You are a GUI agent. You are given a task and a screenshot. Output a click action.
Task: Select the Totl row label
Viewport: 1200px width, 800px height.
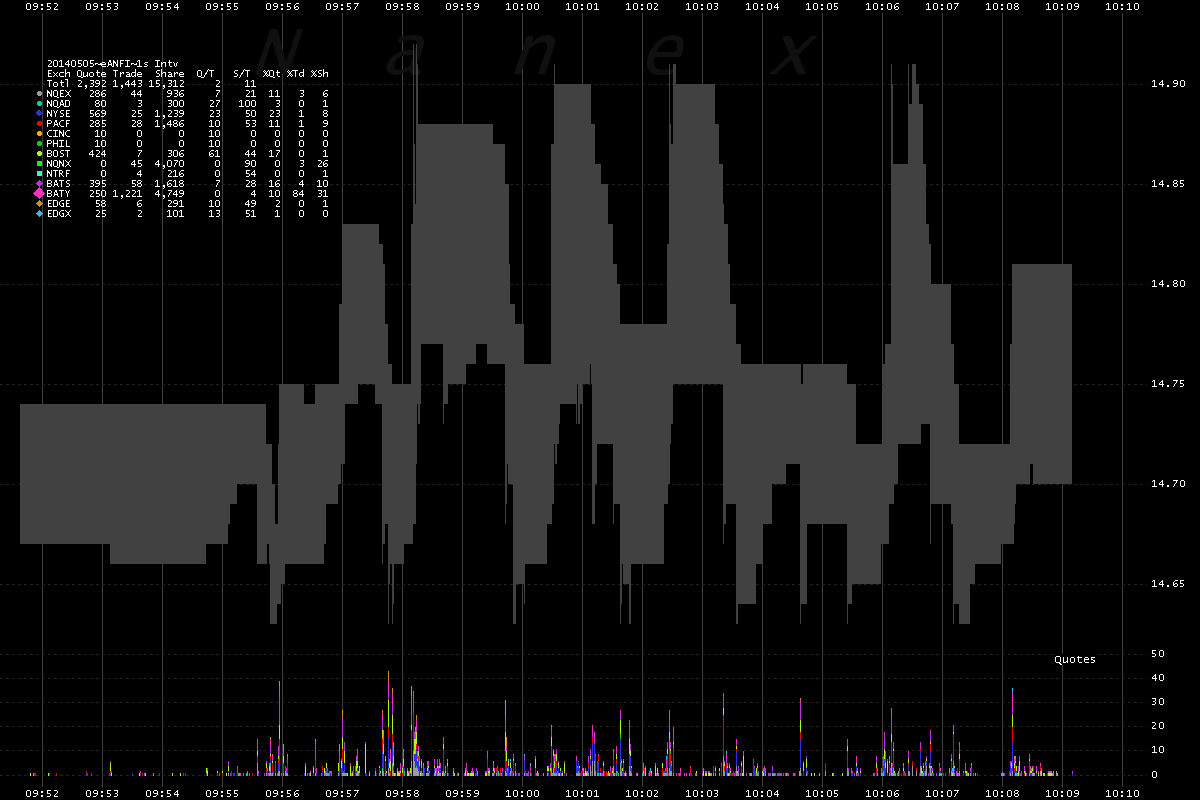[59, 83]
